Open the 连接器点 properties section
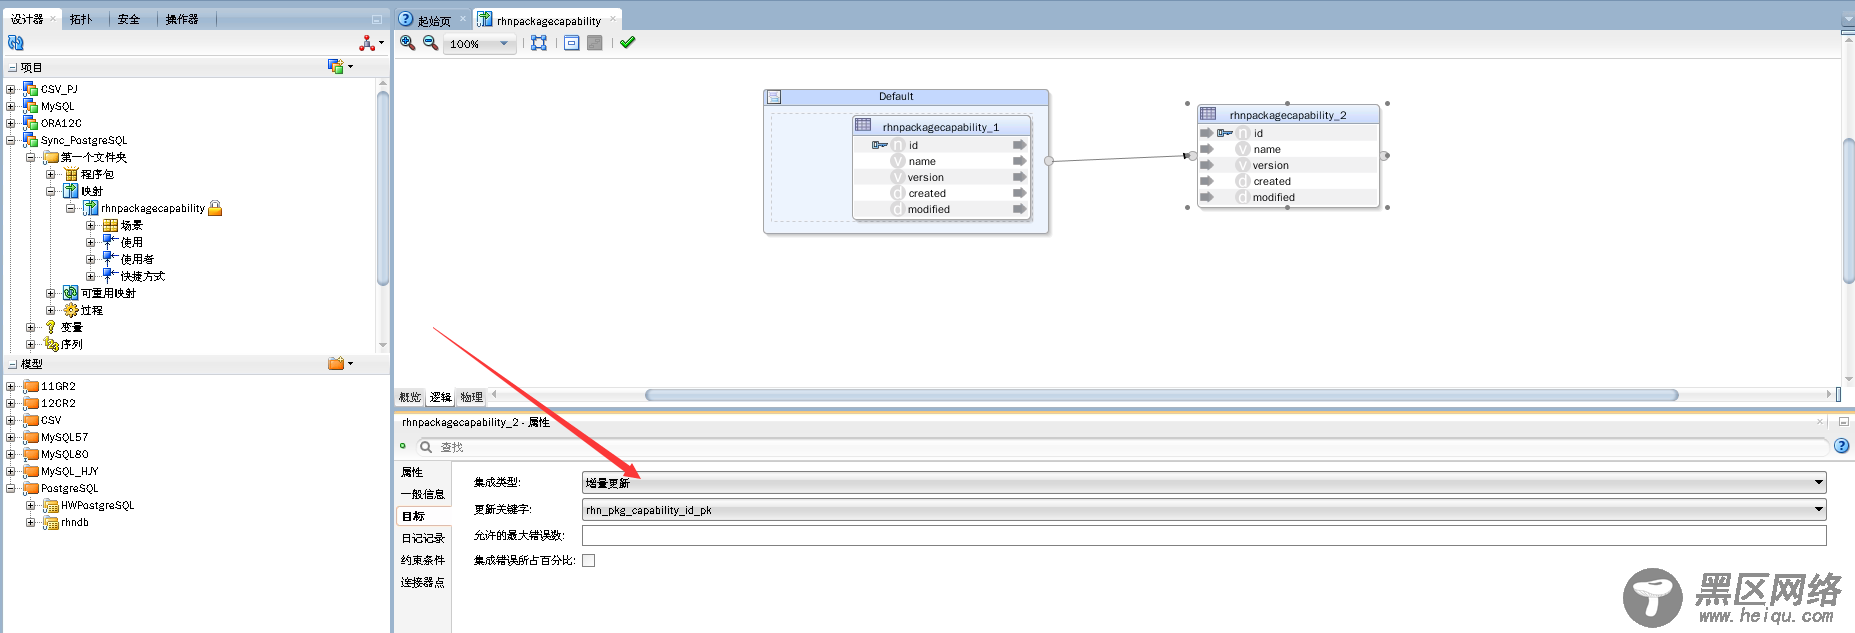The width and height of the screenshot is (1855, 633). tap(423, 582)
